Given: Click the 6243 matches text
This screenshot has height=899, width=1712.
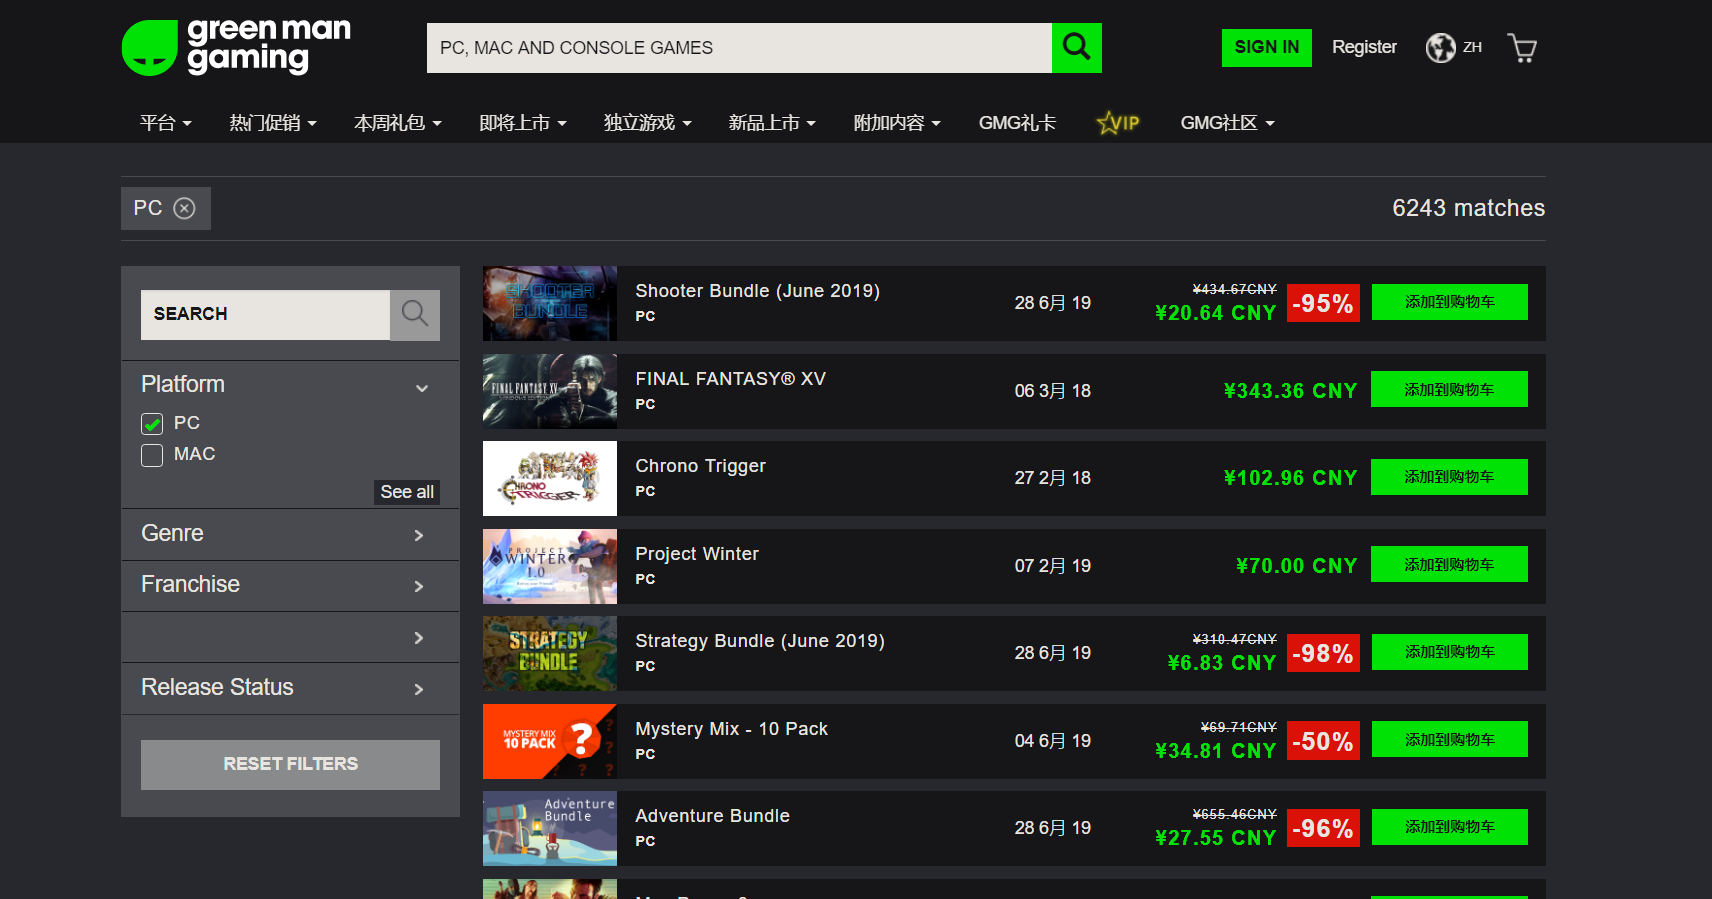Looking at the screenshot, I should [x=1468, y=208].
